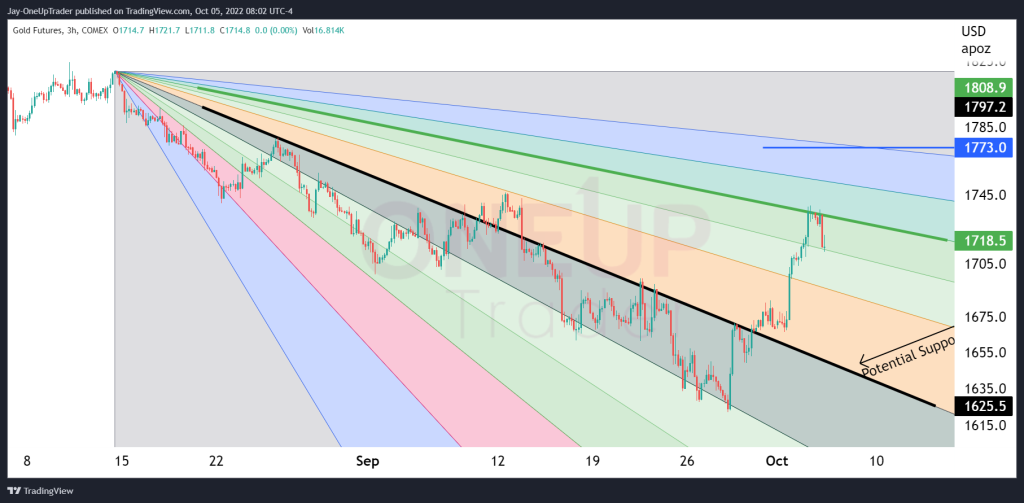Select the thick black descending trend line
This screenshot has width=1024, height=503.
pos(568,256)
